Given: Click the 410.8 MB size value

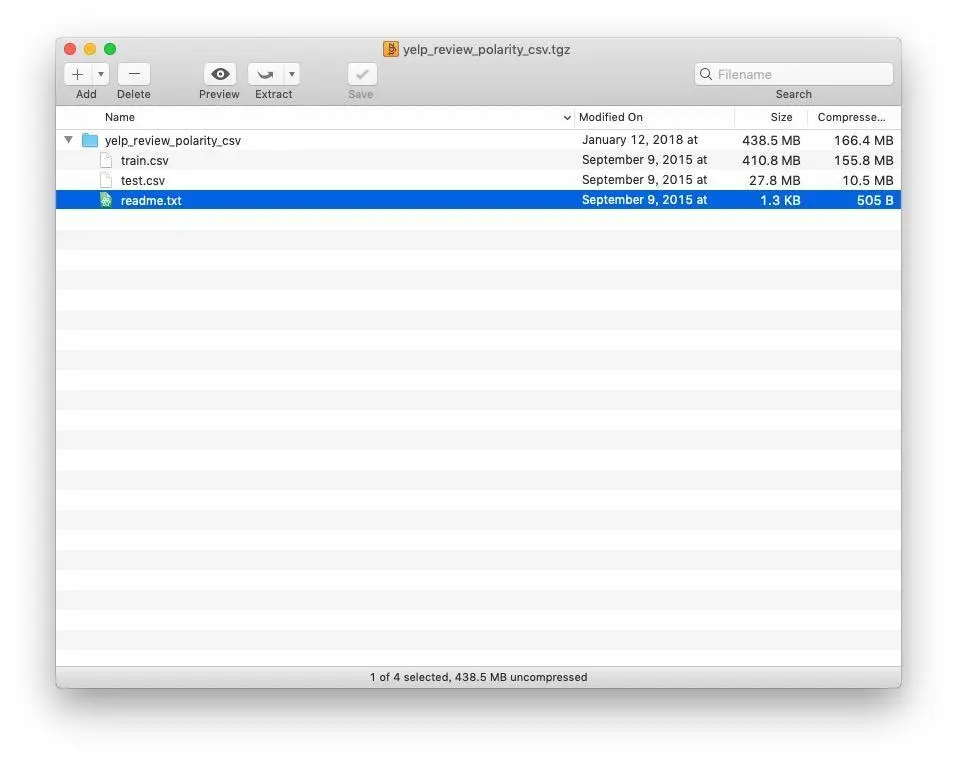Looking at the screenshot, I should coord(771,160).
